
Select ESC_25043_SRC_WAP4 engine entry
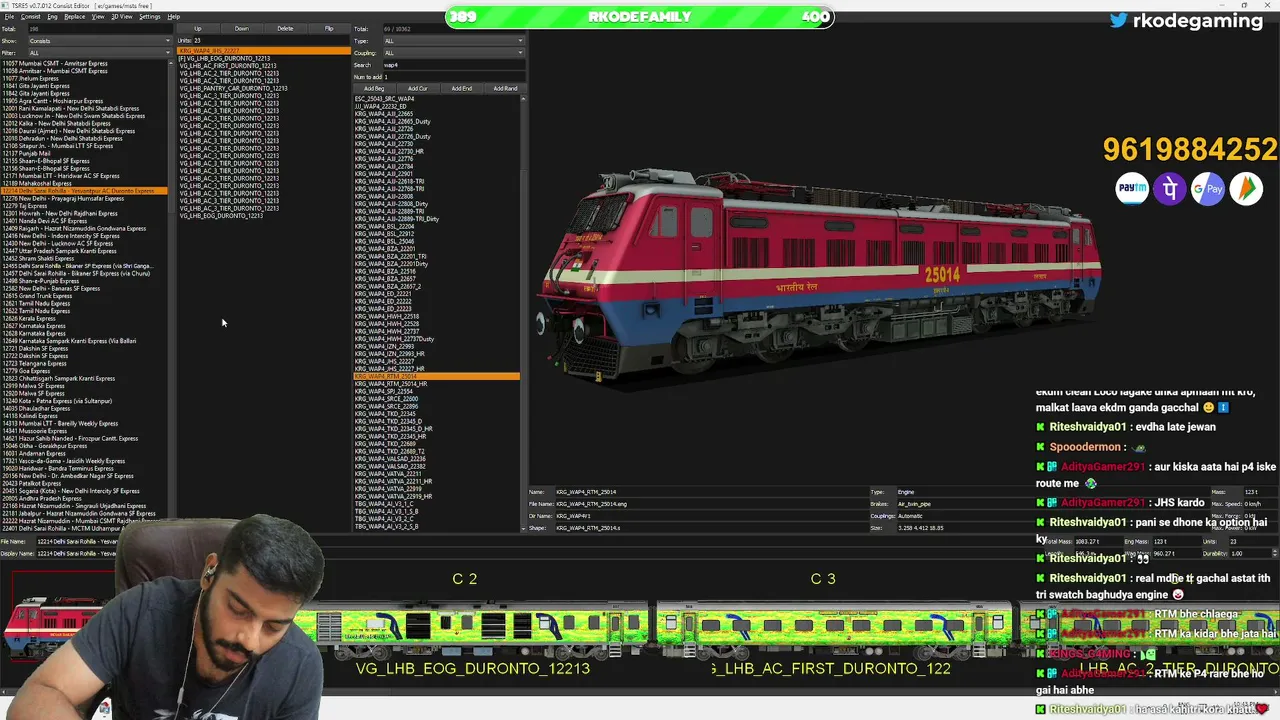tap(385, 99)
